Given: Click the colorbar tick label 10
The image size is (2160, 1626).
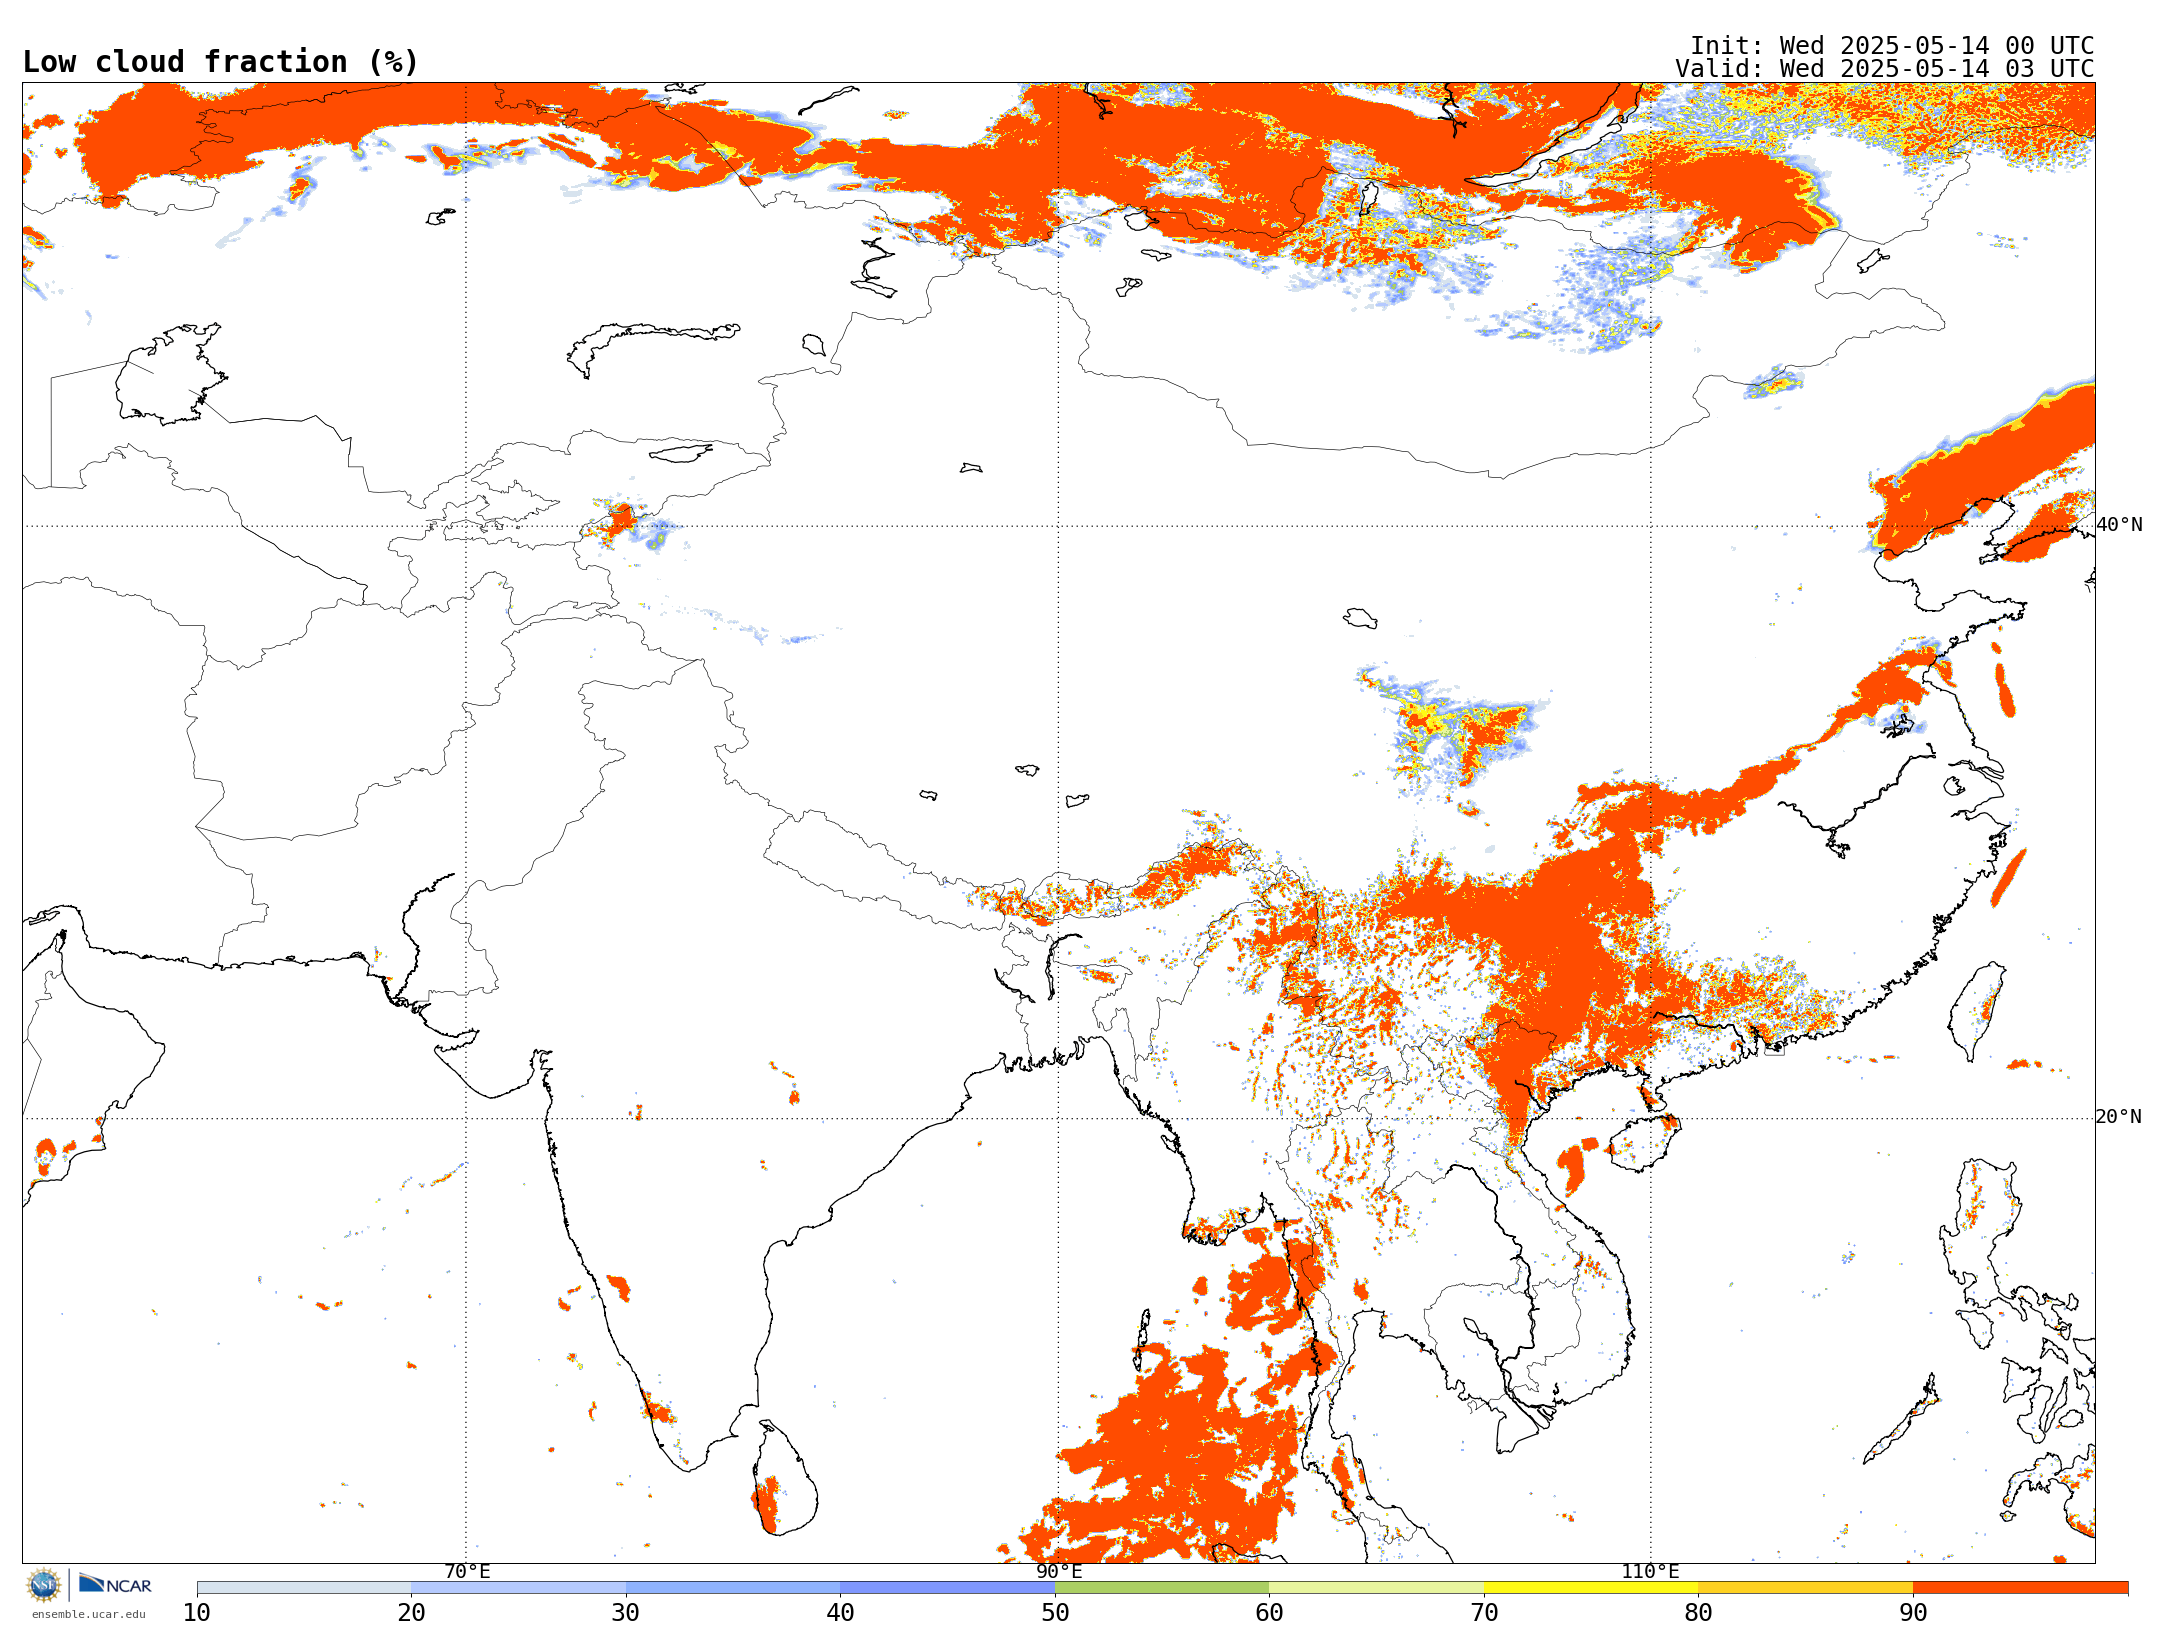Looking at the screenshot, I should coord(197,1613).
